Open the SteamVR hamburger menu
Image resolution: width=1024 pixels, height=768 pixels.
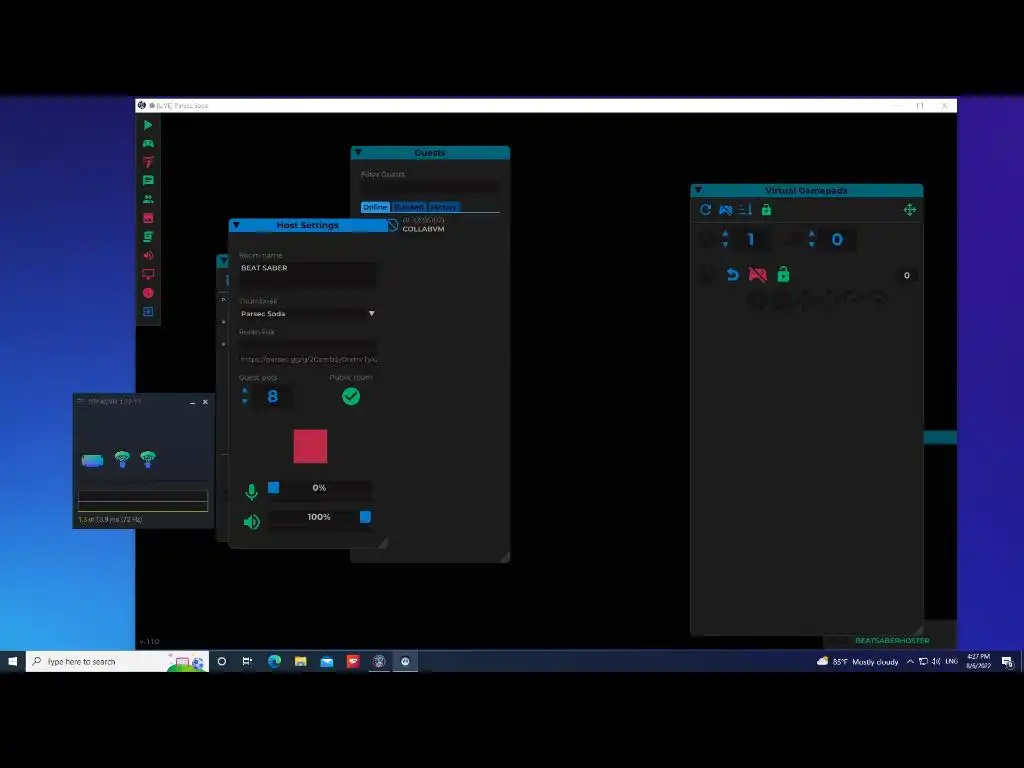click(x=80, y=402)
